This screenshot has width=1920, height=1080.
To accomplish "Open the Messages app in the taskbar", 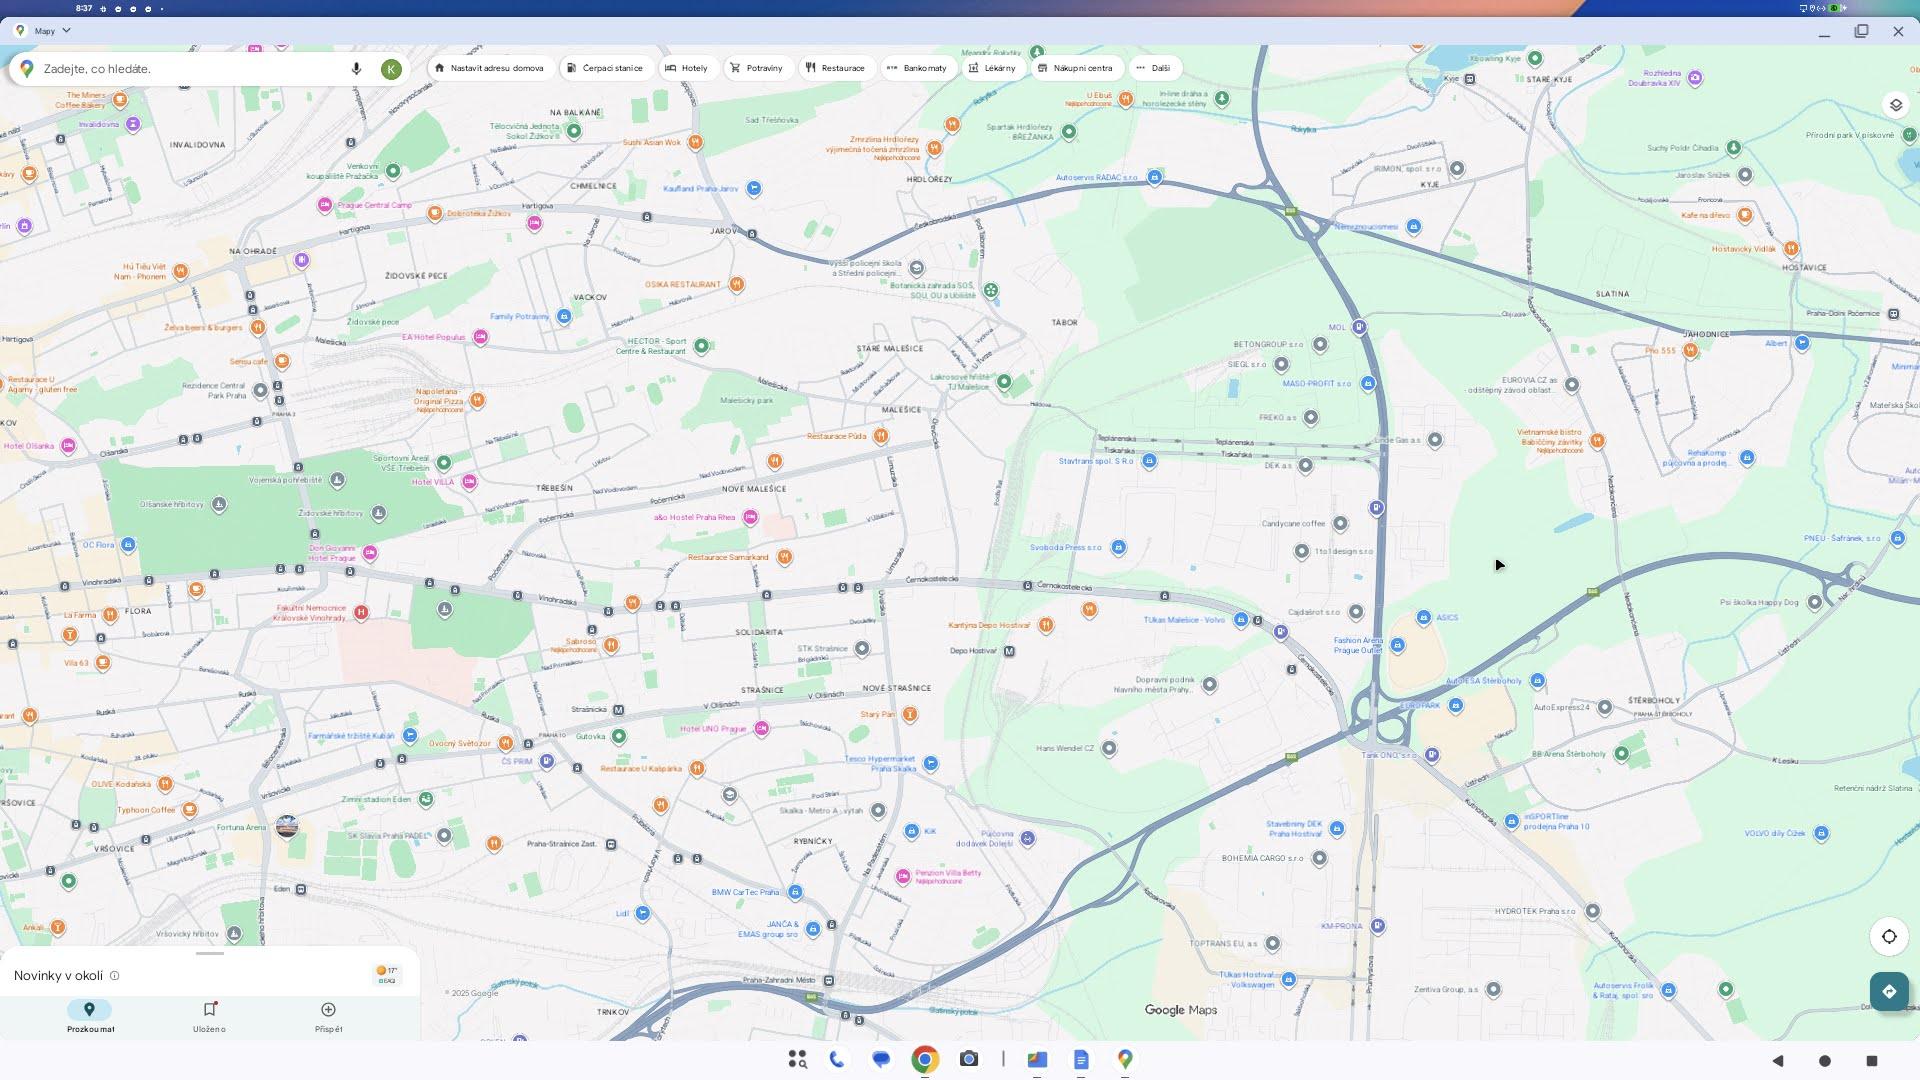I will coord(881,1059).
